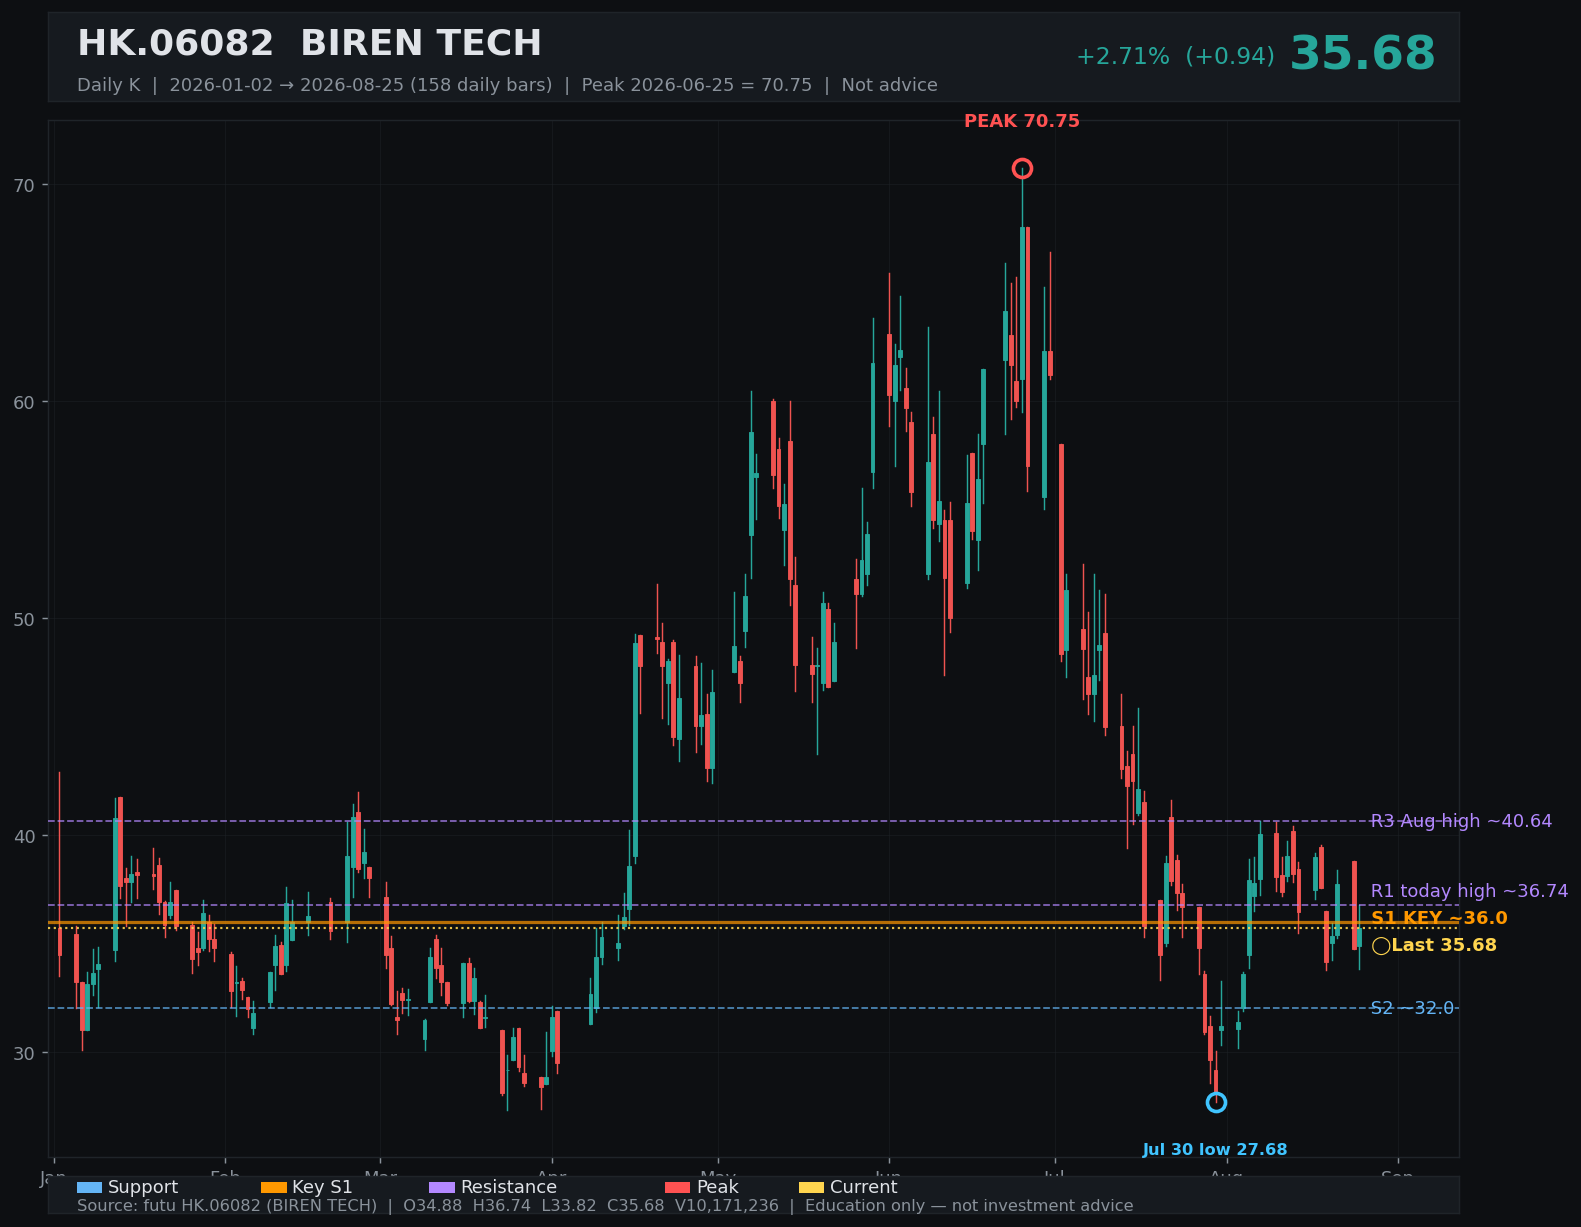Click the 'Support' legend label
This screenshot has height=1227, width=1581.
point(143,1187)
